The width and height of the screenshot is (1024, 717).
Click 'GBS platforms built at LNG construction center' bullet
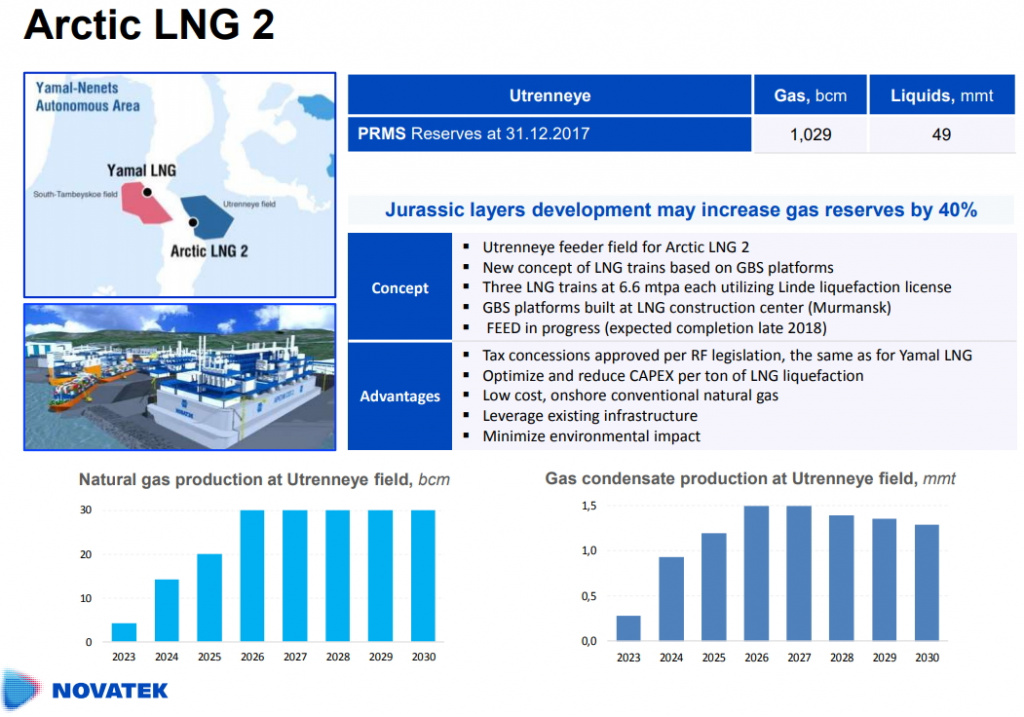click(686, 307)
